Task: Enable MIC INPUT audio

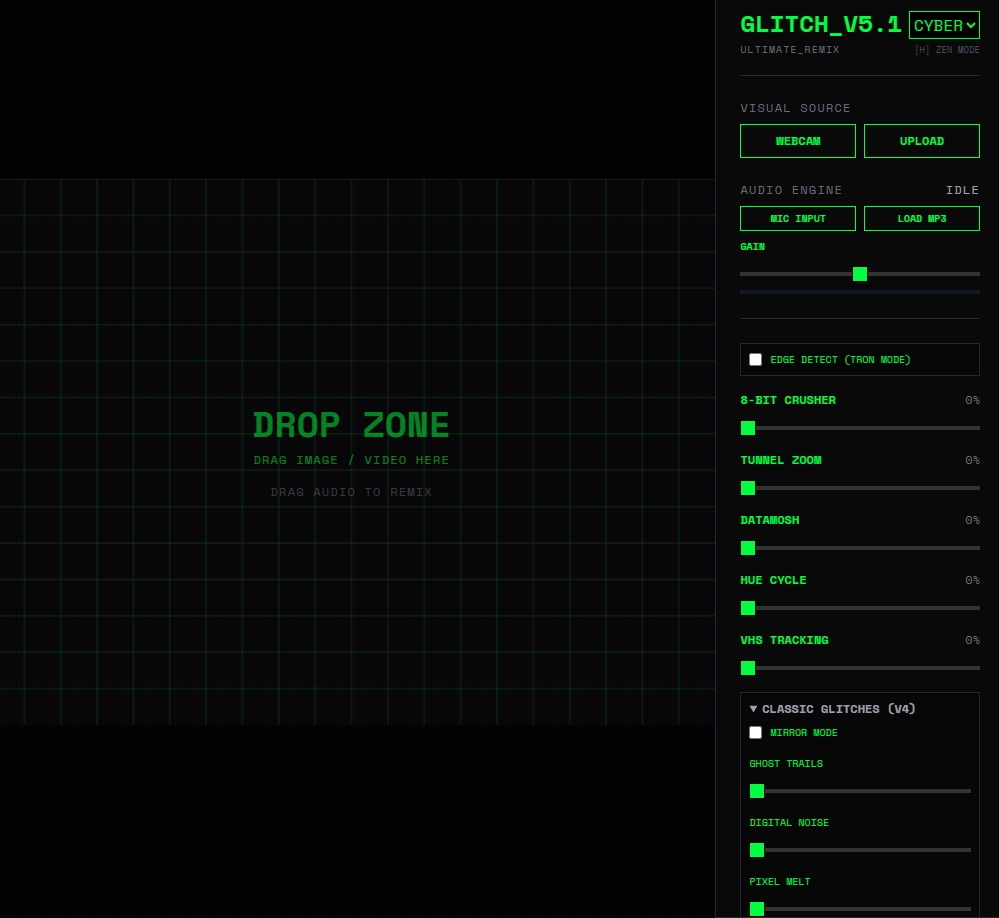Action: pos(797,218)
